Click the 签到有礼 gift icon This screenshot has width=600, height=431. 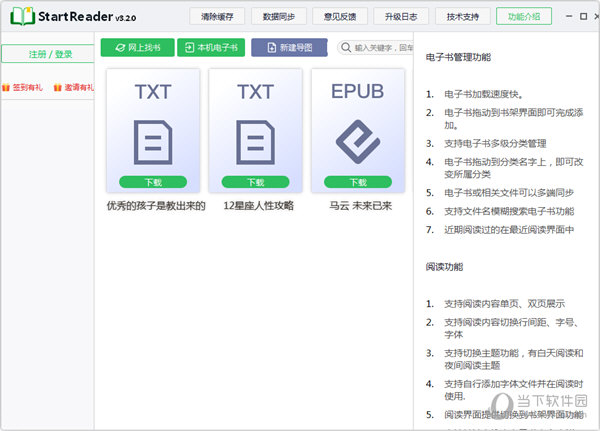(6, 88)
